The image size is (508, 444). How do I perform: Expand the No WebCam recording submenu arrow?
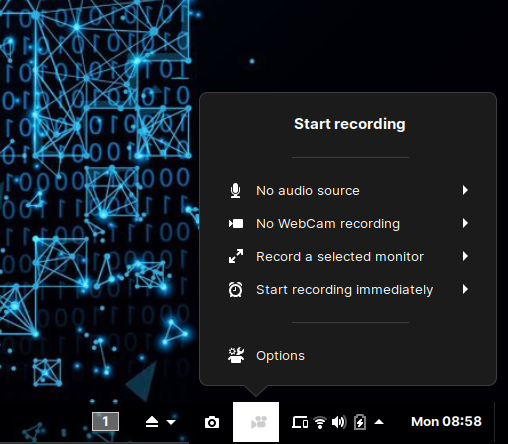click(x=465, y=223)
